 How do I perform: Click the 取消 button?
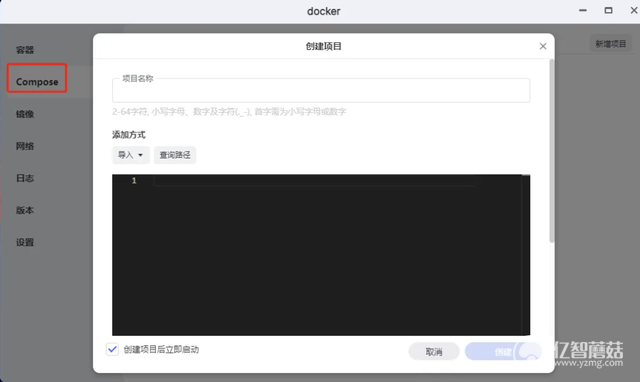[434, 351]
